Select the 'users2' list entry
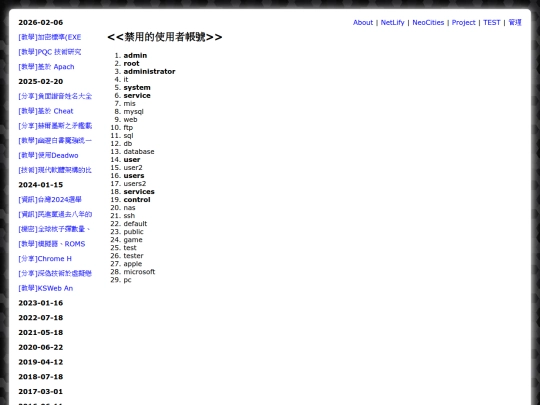This screenshot has width=540, height=405. pos(135,184)
